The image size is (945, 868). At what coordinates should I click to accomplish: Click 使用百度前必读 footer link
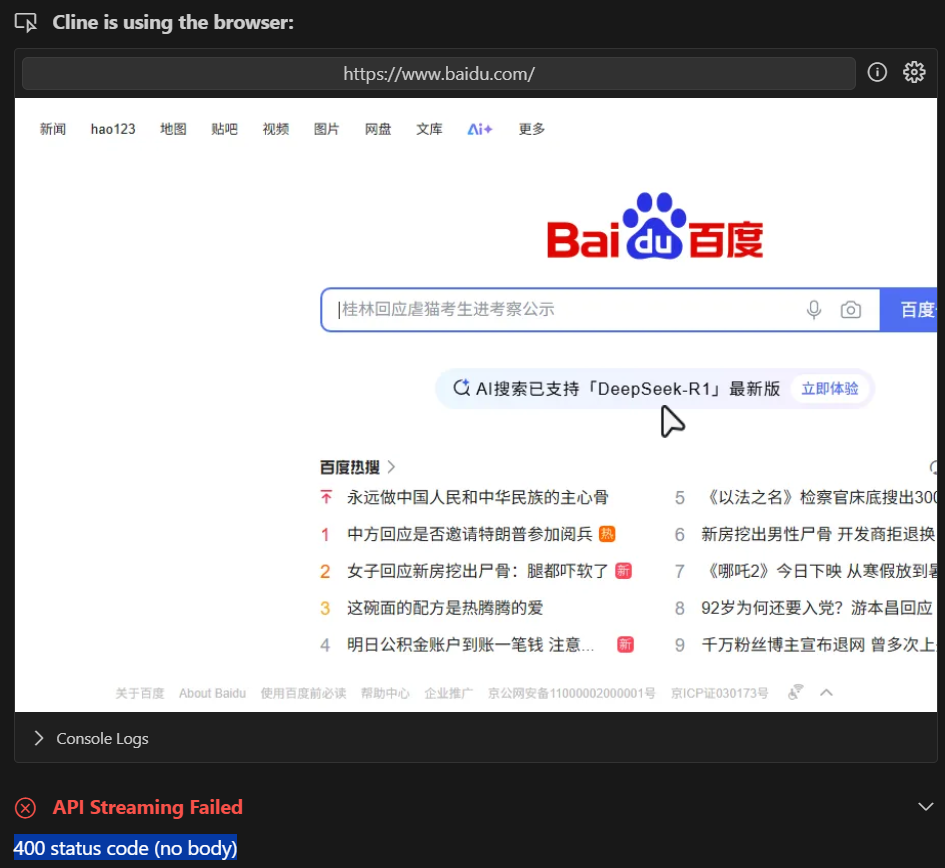pyautogui.click(x=303, y=693)
